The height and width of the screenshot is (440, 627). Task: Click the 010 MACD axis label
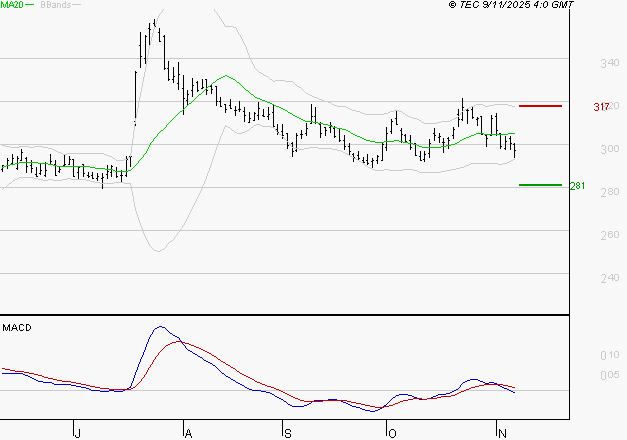610,355
